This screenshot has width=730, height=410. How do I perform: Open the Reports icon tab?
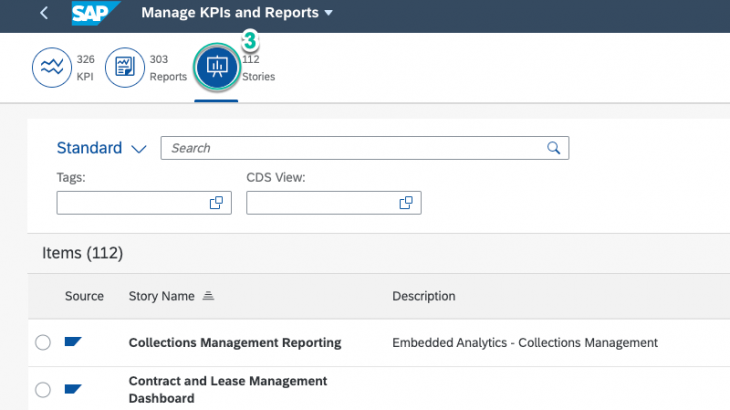coord(125,67)
